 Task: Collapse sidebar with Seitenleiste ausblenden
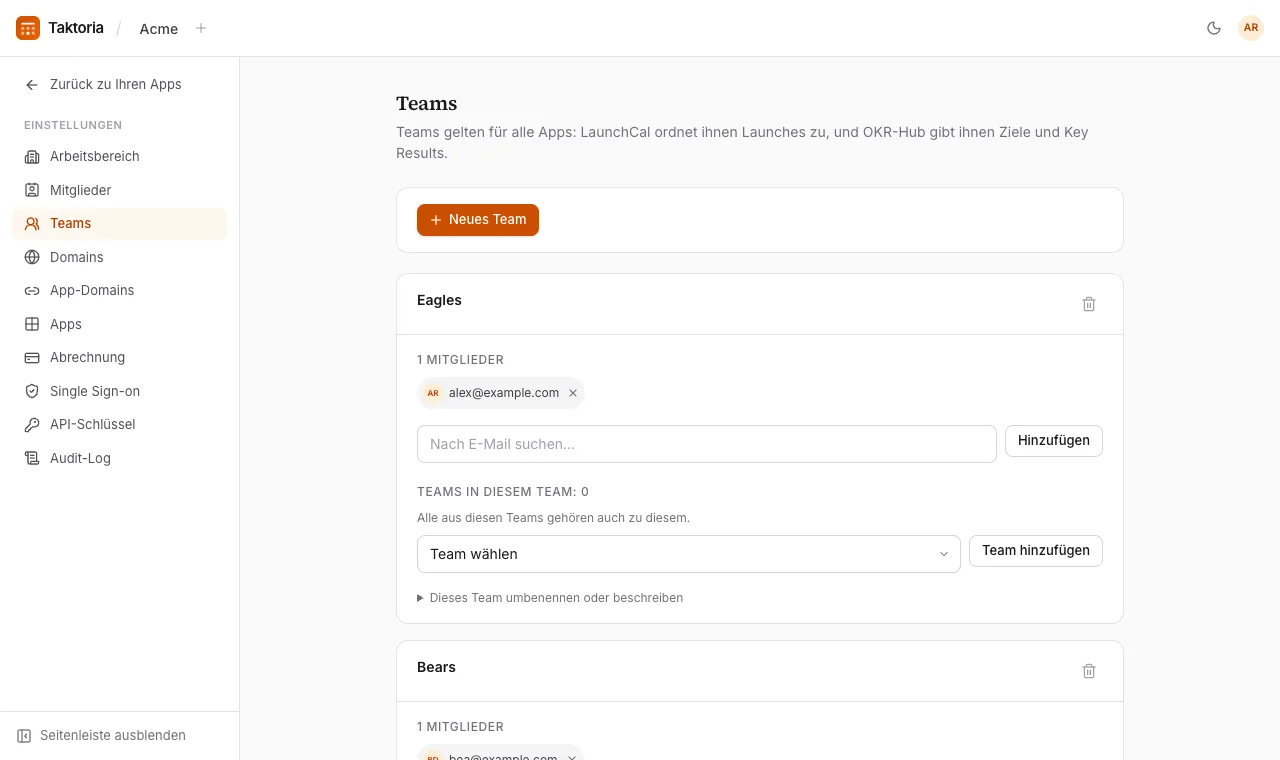[101, 735]
